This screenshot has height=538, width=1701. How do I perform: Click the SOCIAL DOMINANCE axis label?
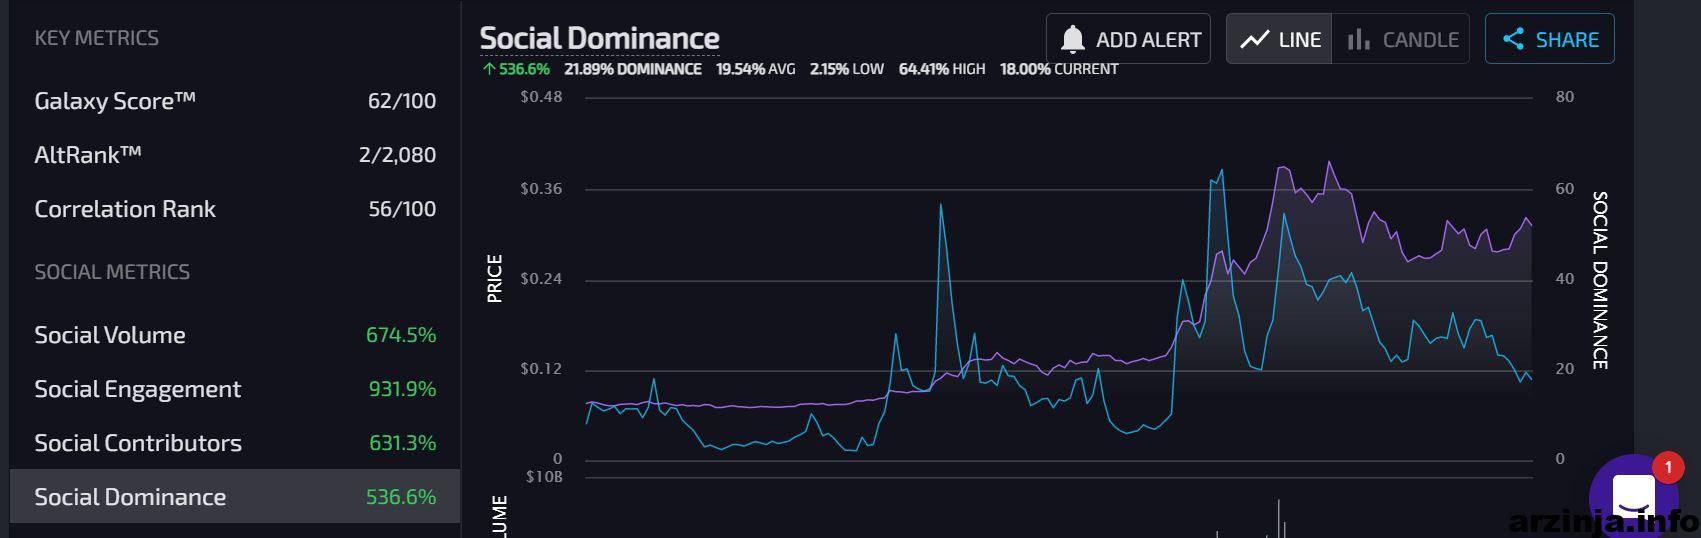point(1599,280)
